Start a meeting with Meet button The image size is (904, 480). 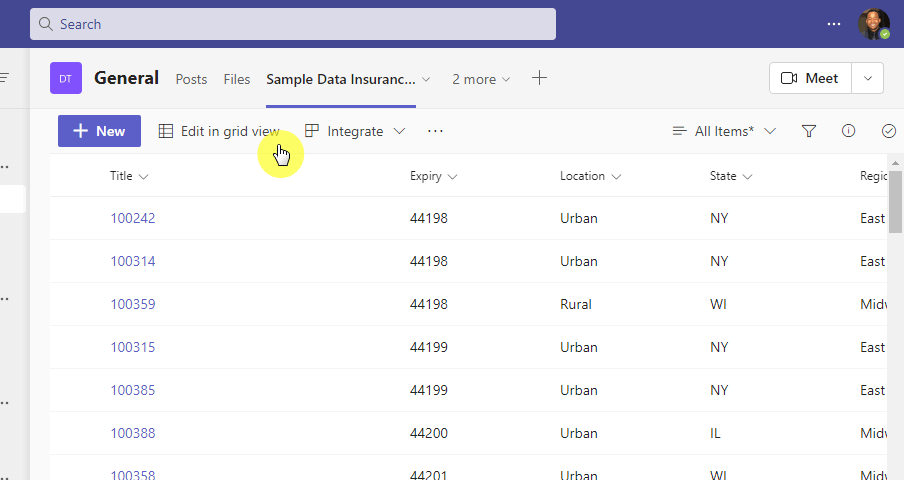pos(810,78)
